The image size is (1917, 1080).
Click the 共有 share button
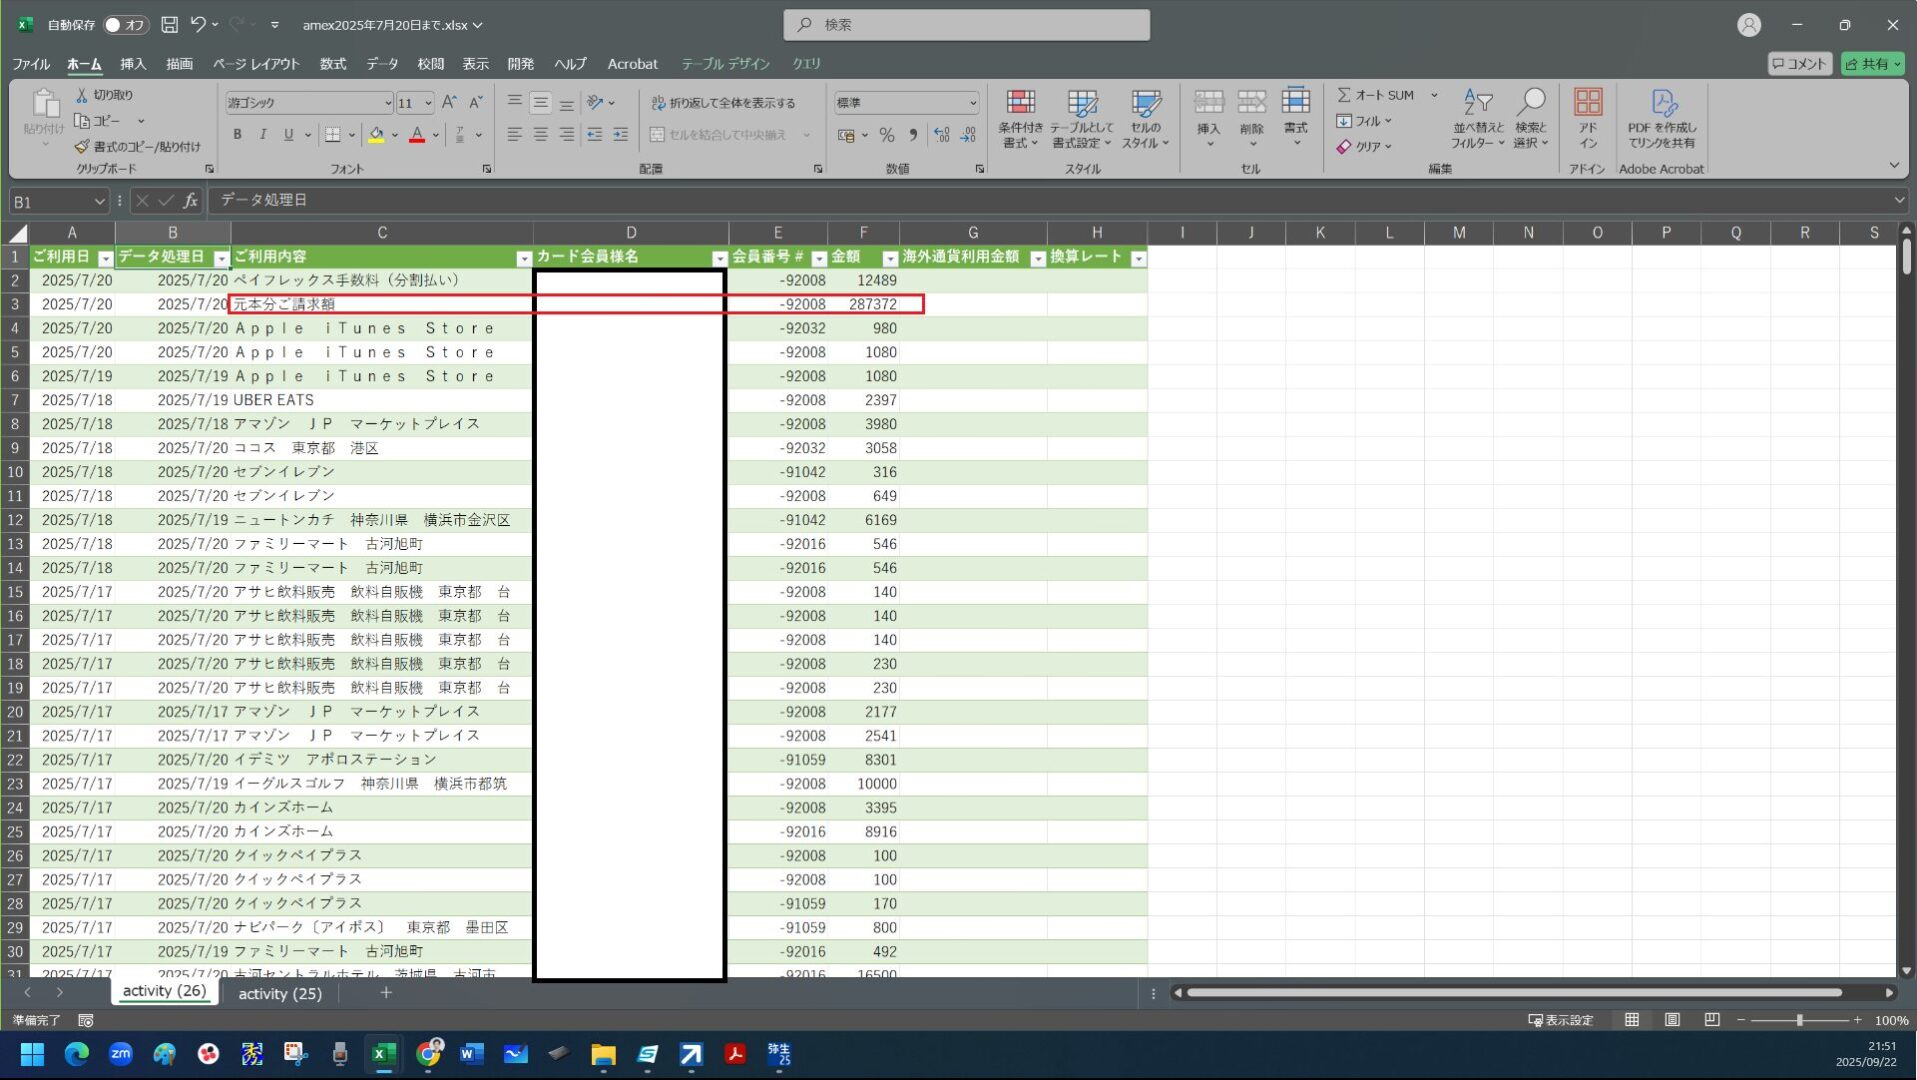[x=1872, y=64]
